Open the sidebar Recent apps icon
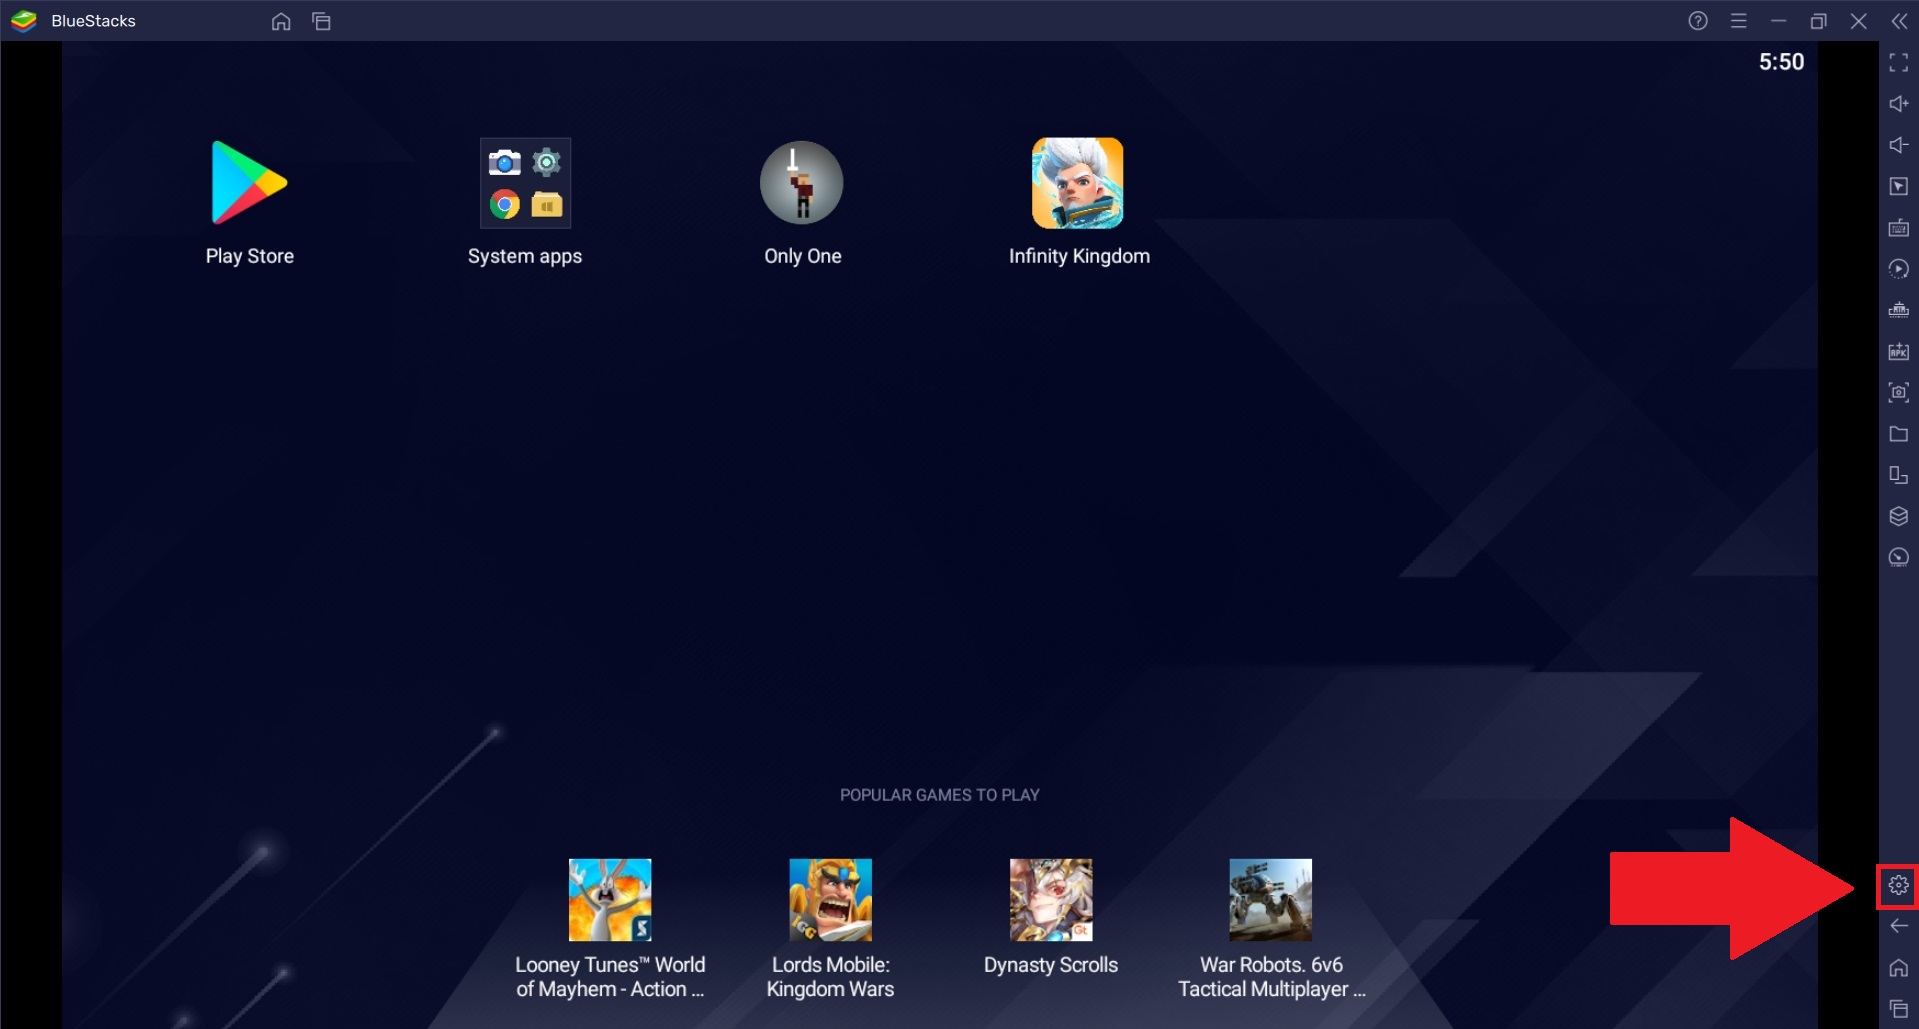The height and width of the screenshot is (1029, 1919). coord(1899,1009)
